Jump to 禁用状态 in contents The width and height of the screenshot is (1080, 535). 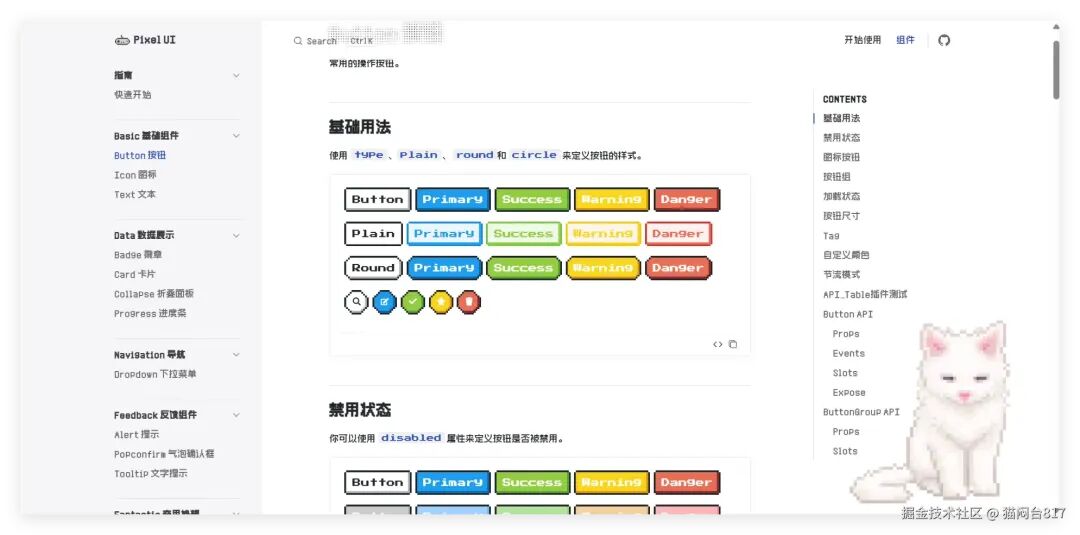841,138
